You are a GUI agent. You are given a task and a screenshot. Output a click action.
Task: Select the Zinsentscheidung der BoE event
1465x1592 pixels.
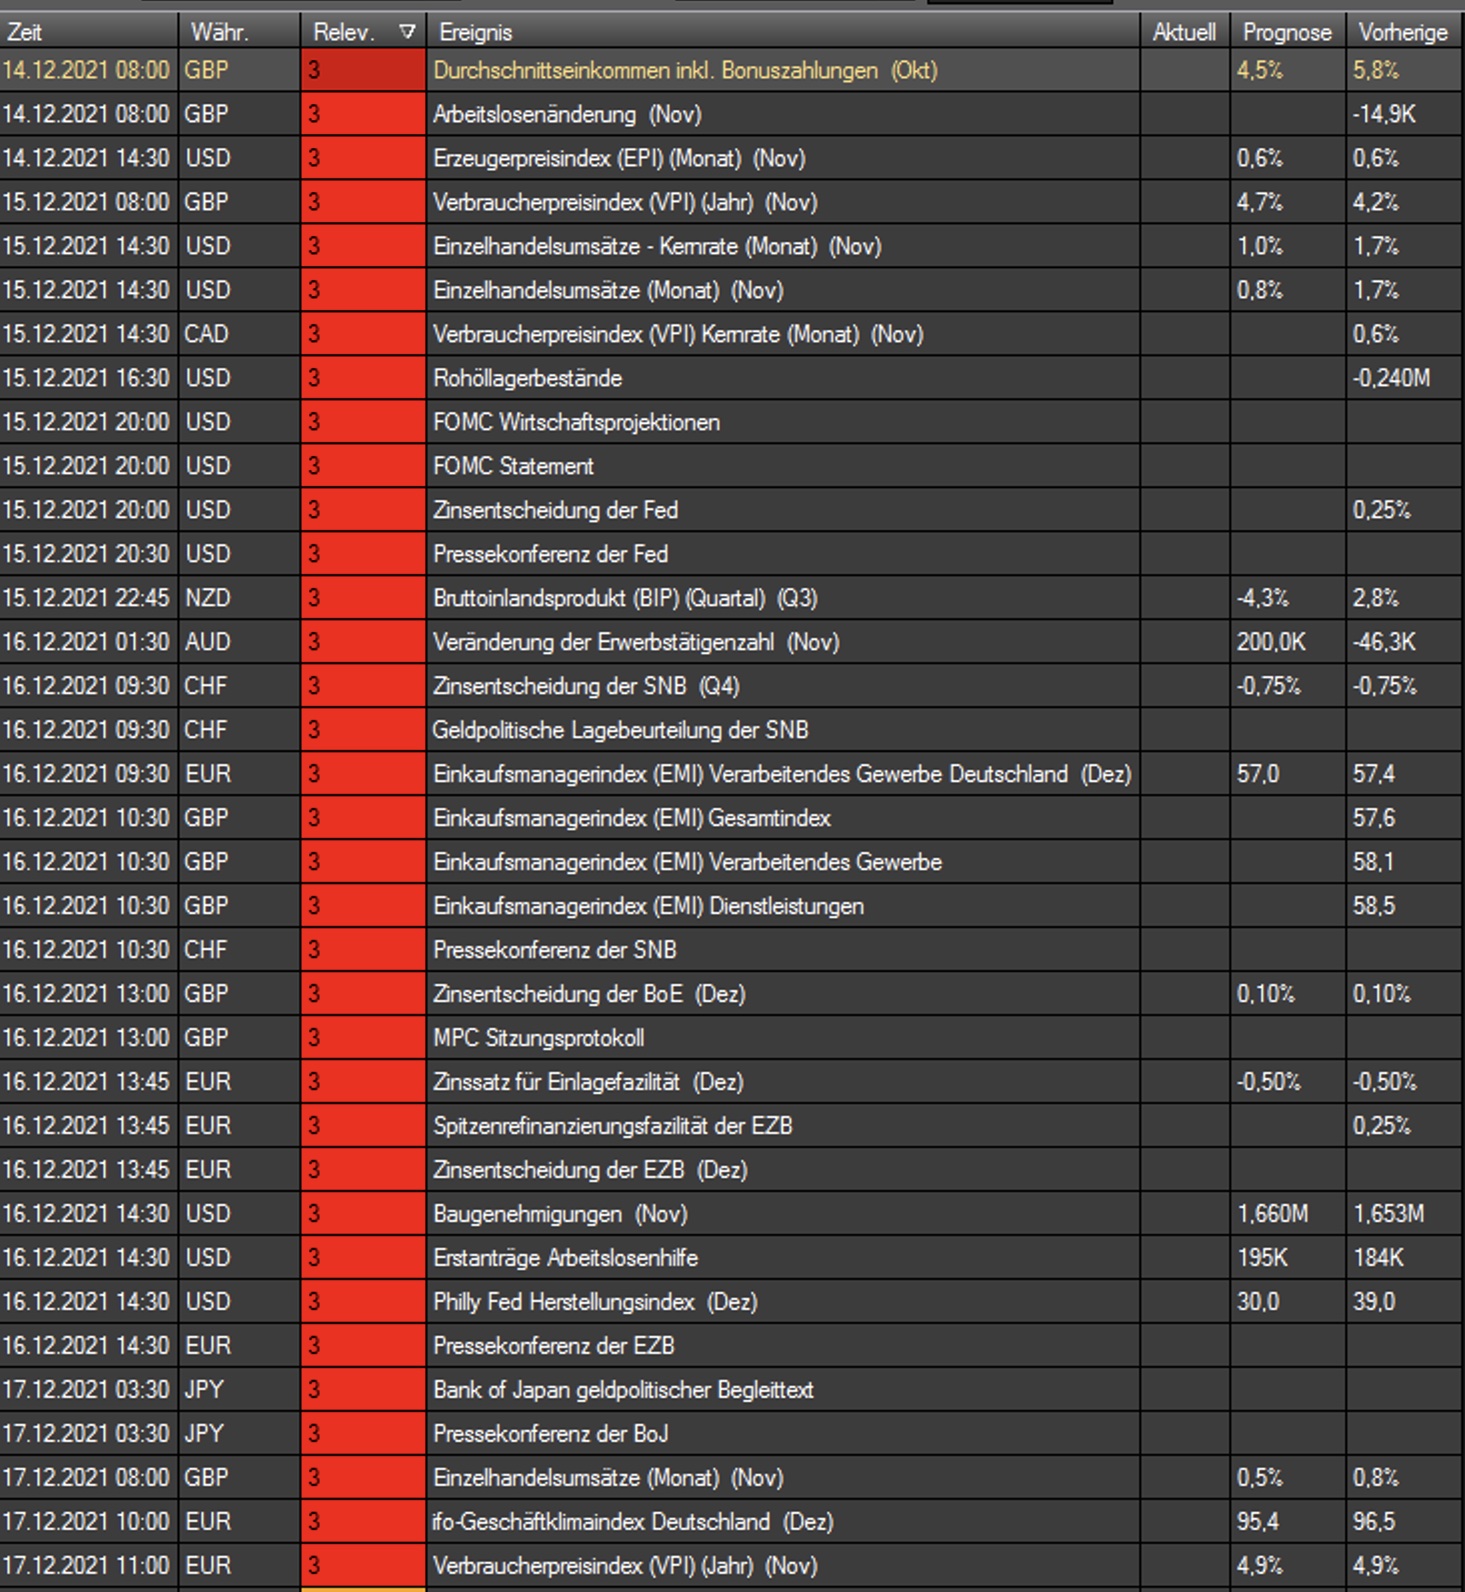pyautogui.click(x=588, y=994)
